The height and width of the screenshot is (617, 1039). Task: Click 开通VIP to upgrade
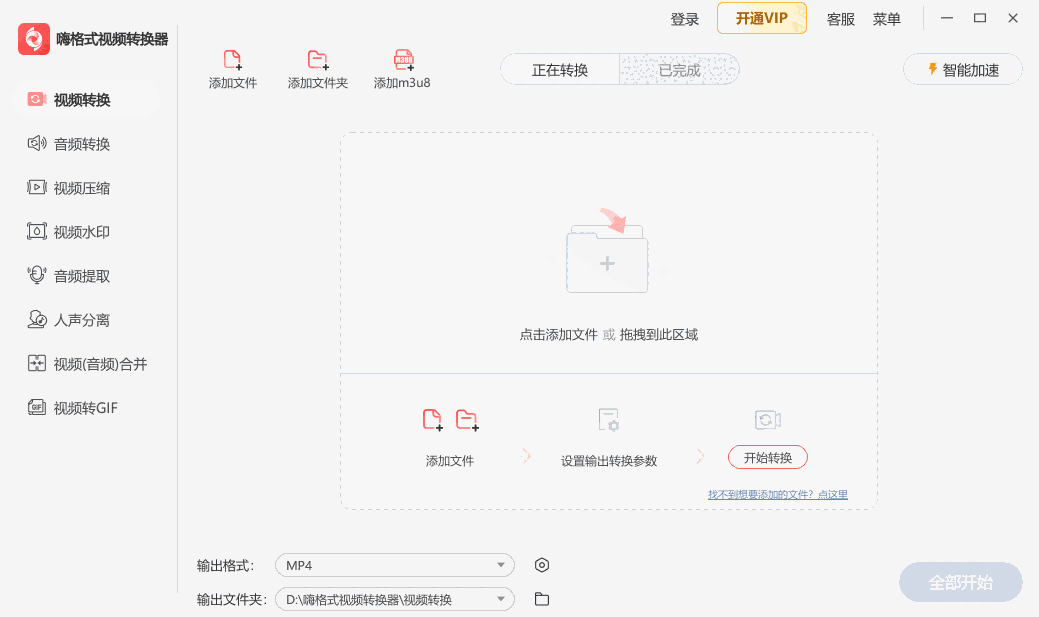point(761,18)
